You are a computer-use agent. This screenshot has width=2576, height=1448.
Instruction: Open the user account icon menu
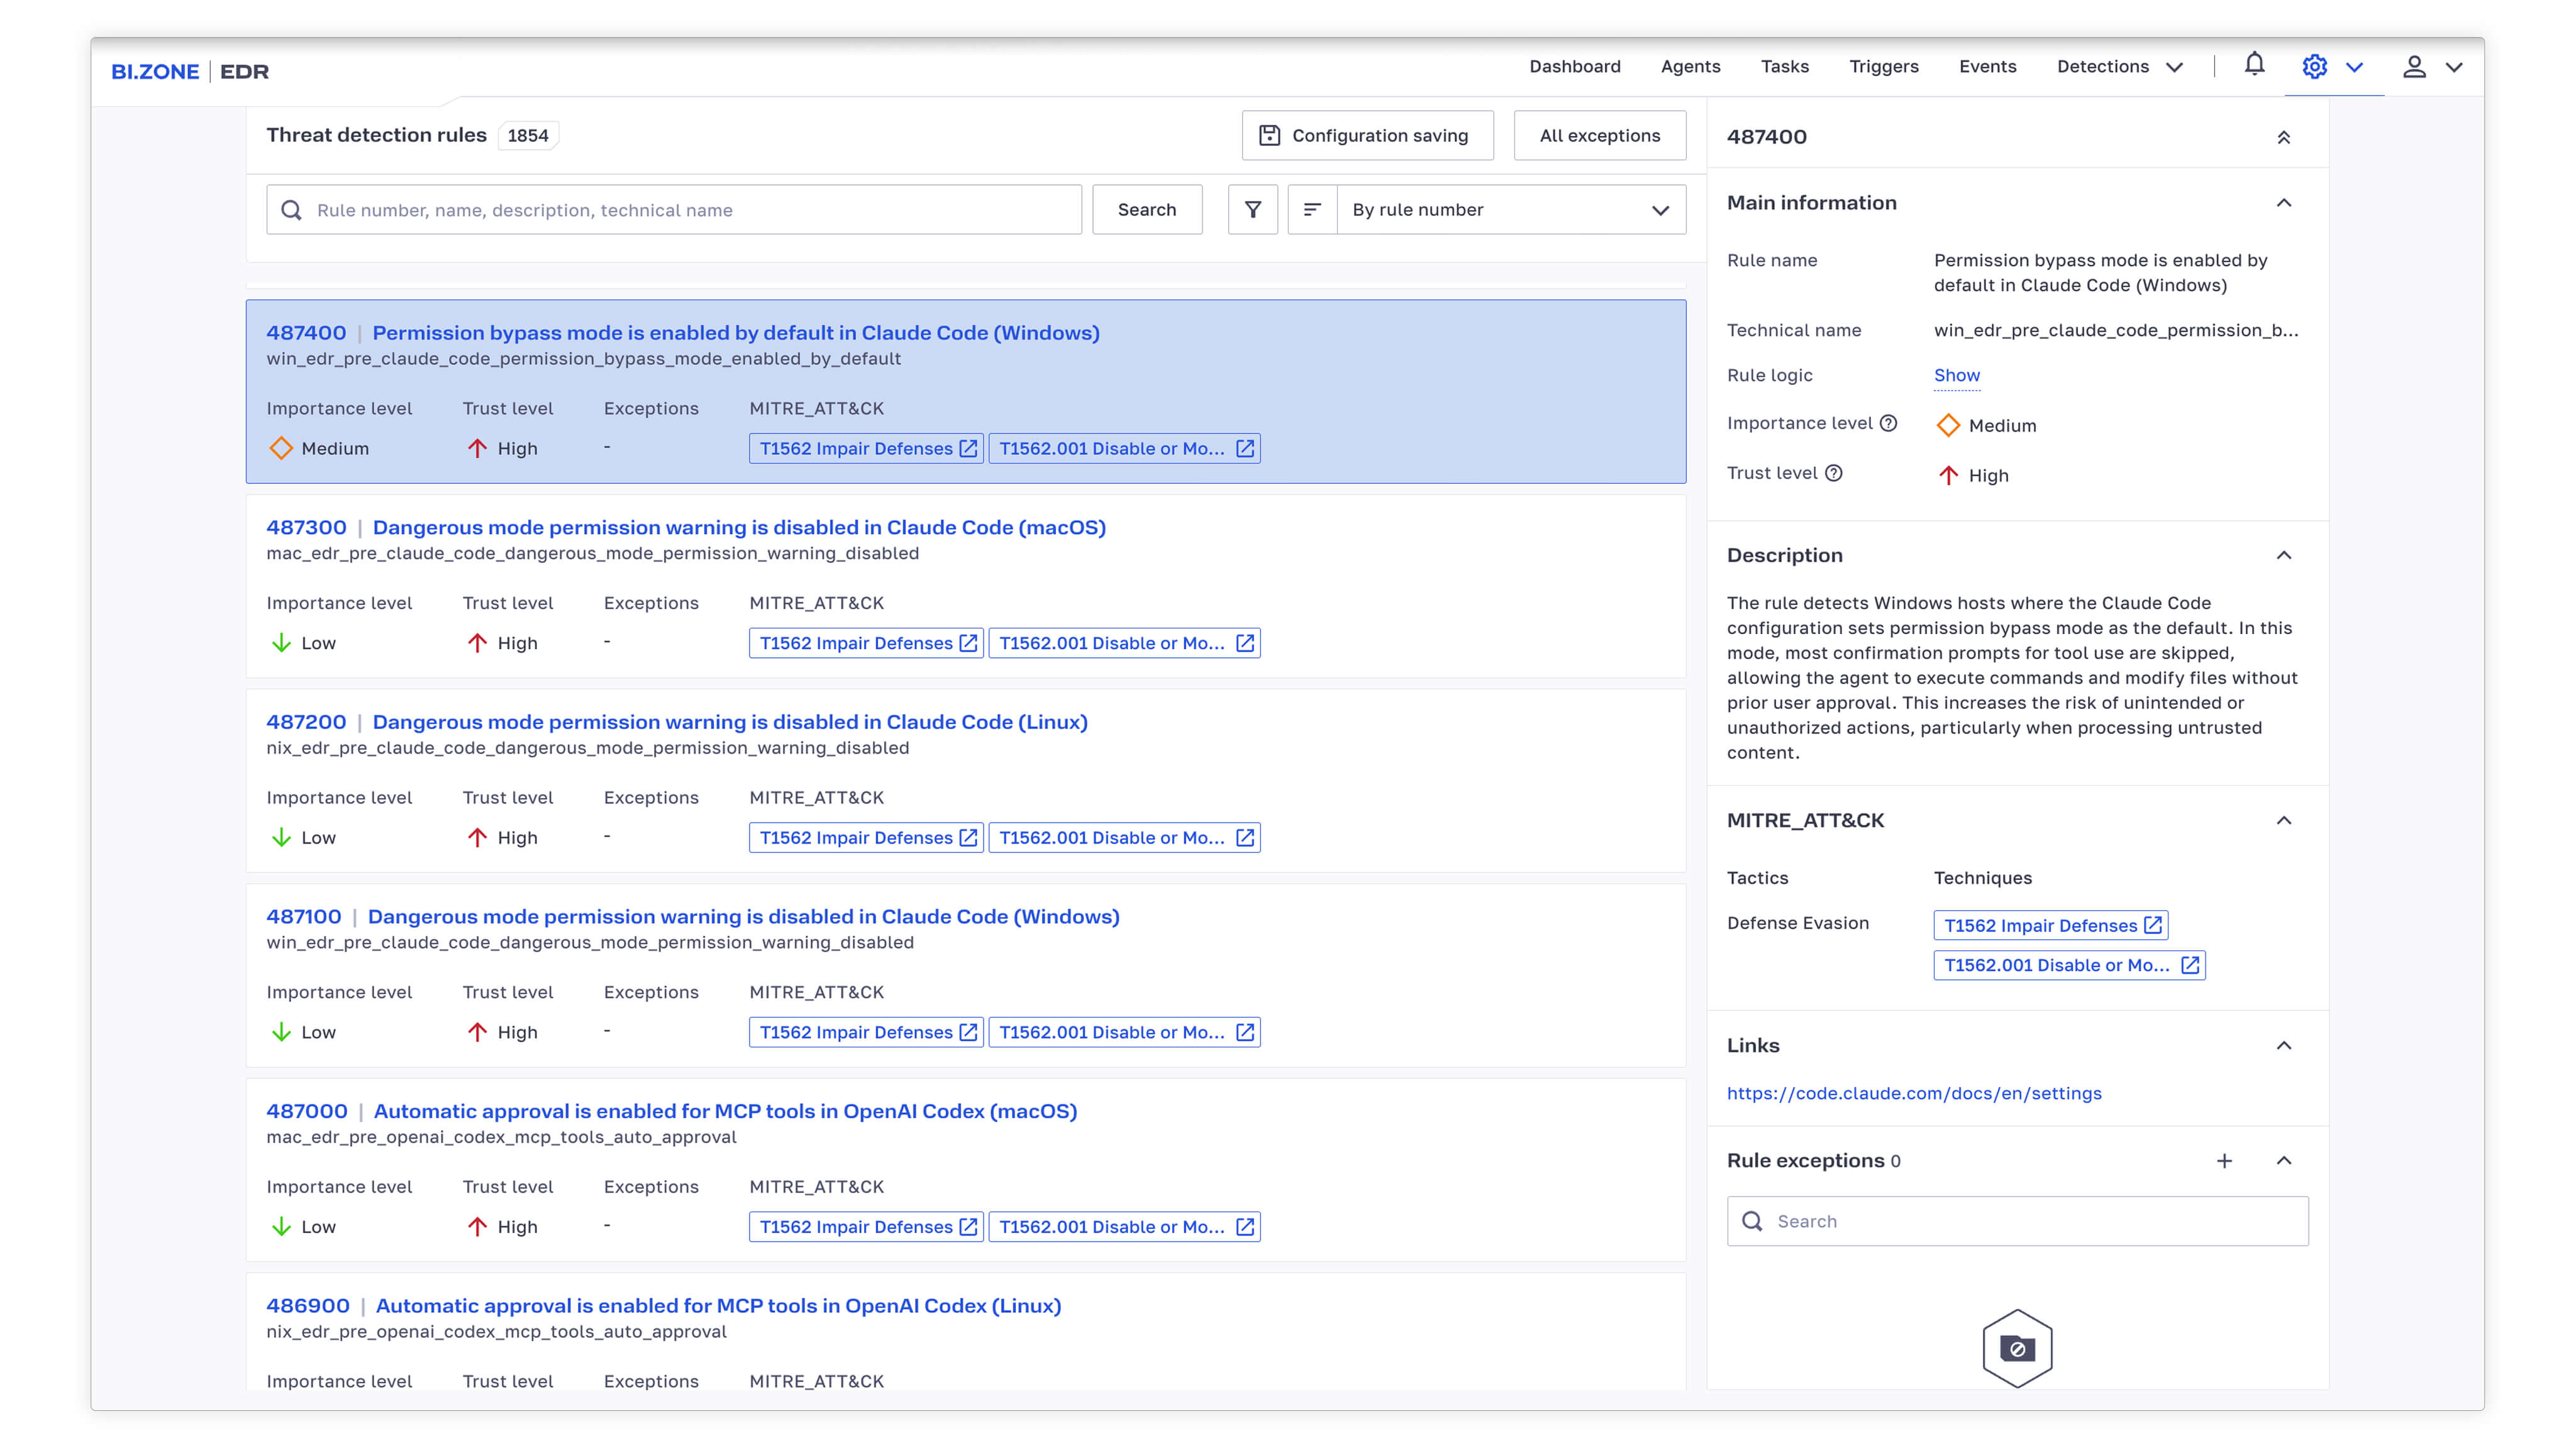tap(2414, 66)
